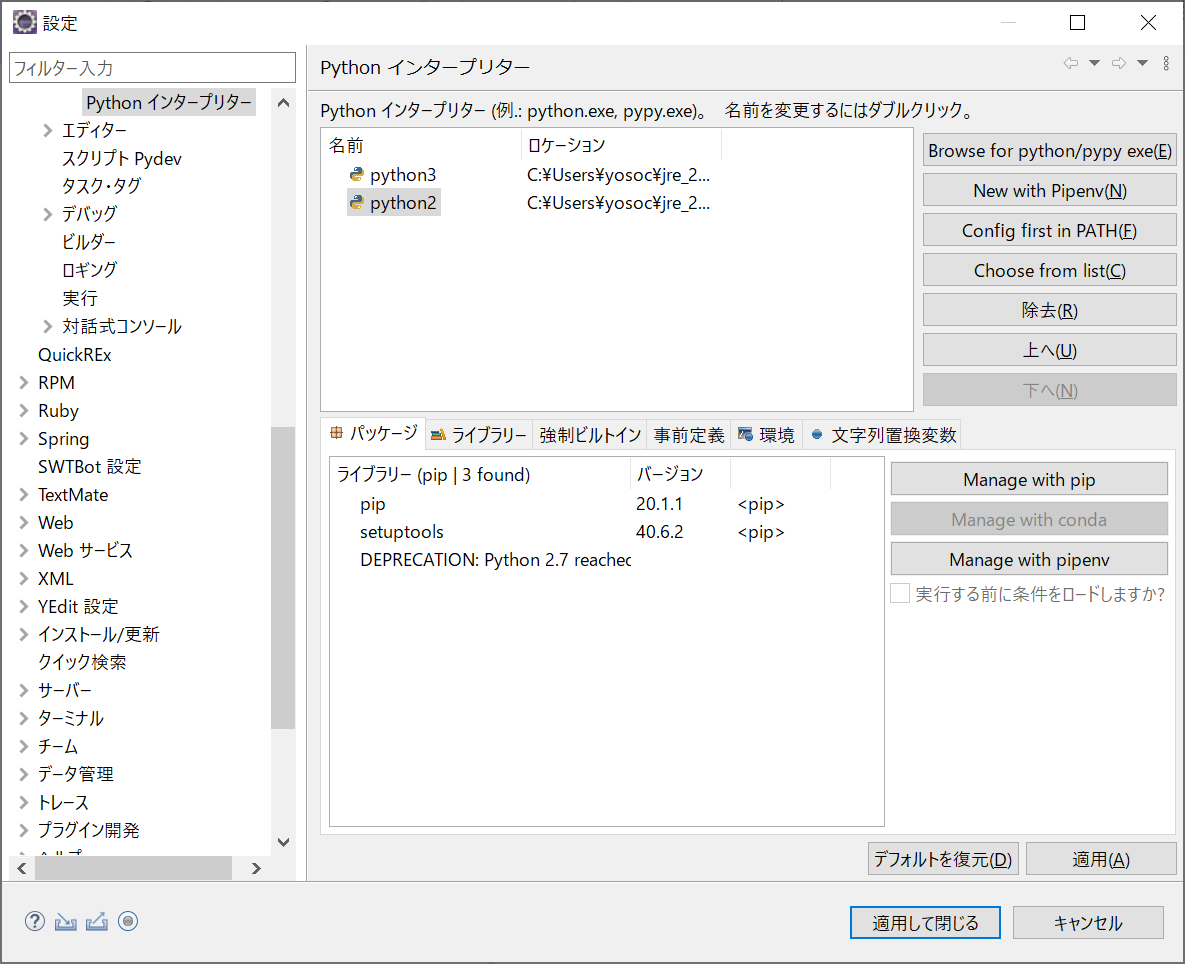Expand the TextMate tree node

[x=23, y=494]
